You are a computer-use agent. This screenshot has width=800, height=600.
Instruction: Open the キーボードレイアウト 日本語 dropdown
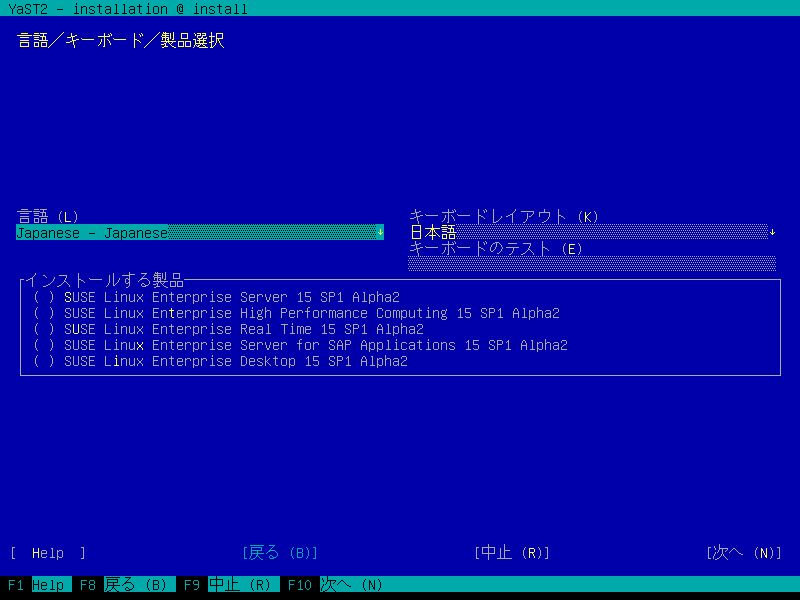(588, 232)
